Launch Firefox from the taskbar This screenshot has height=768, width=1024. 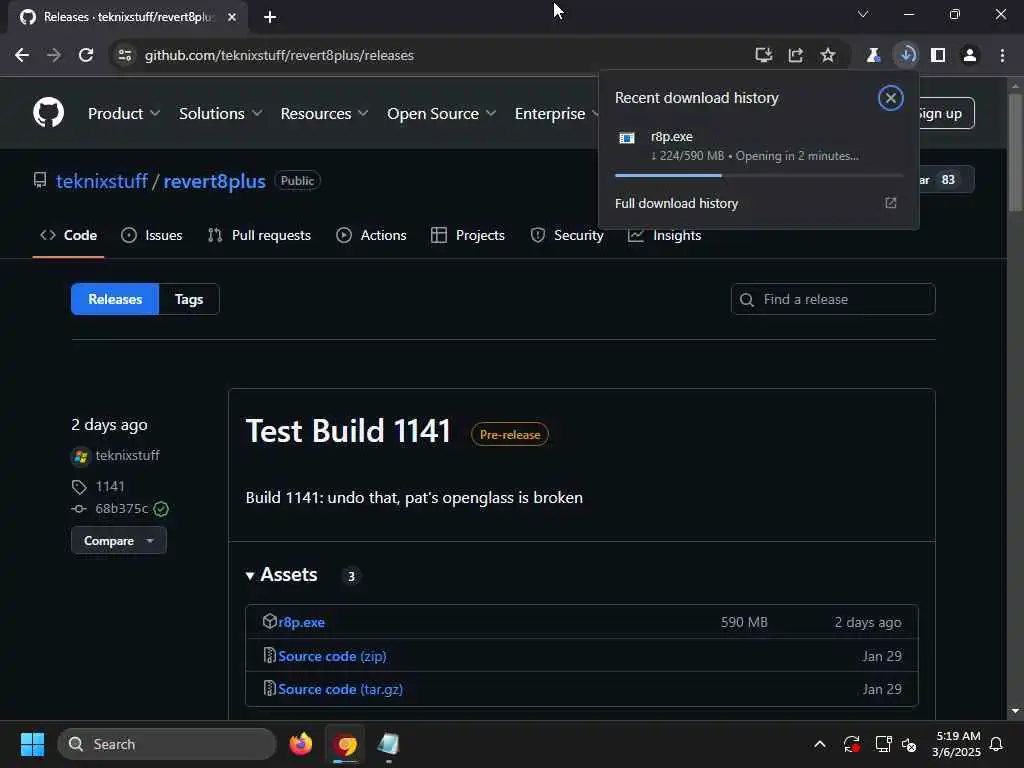301,744
